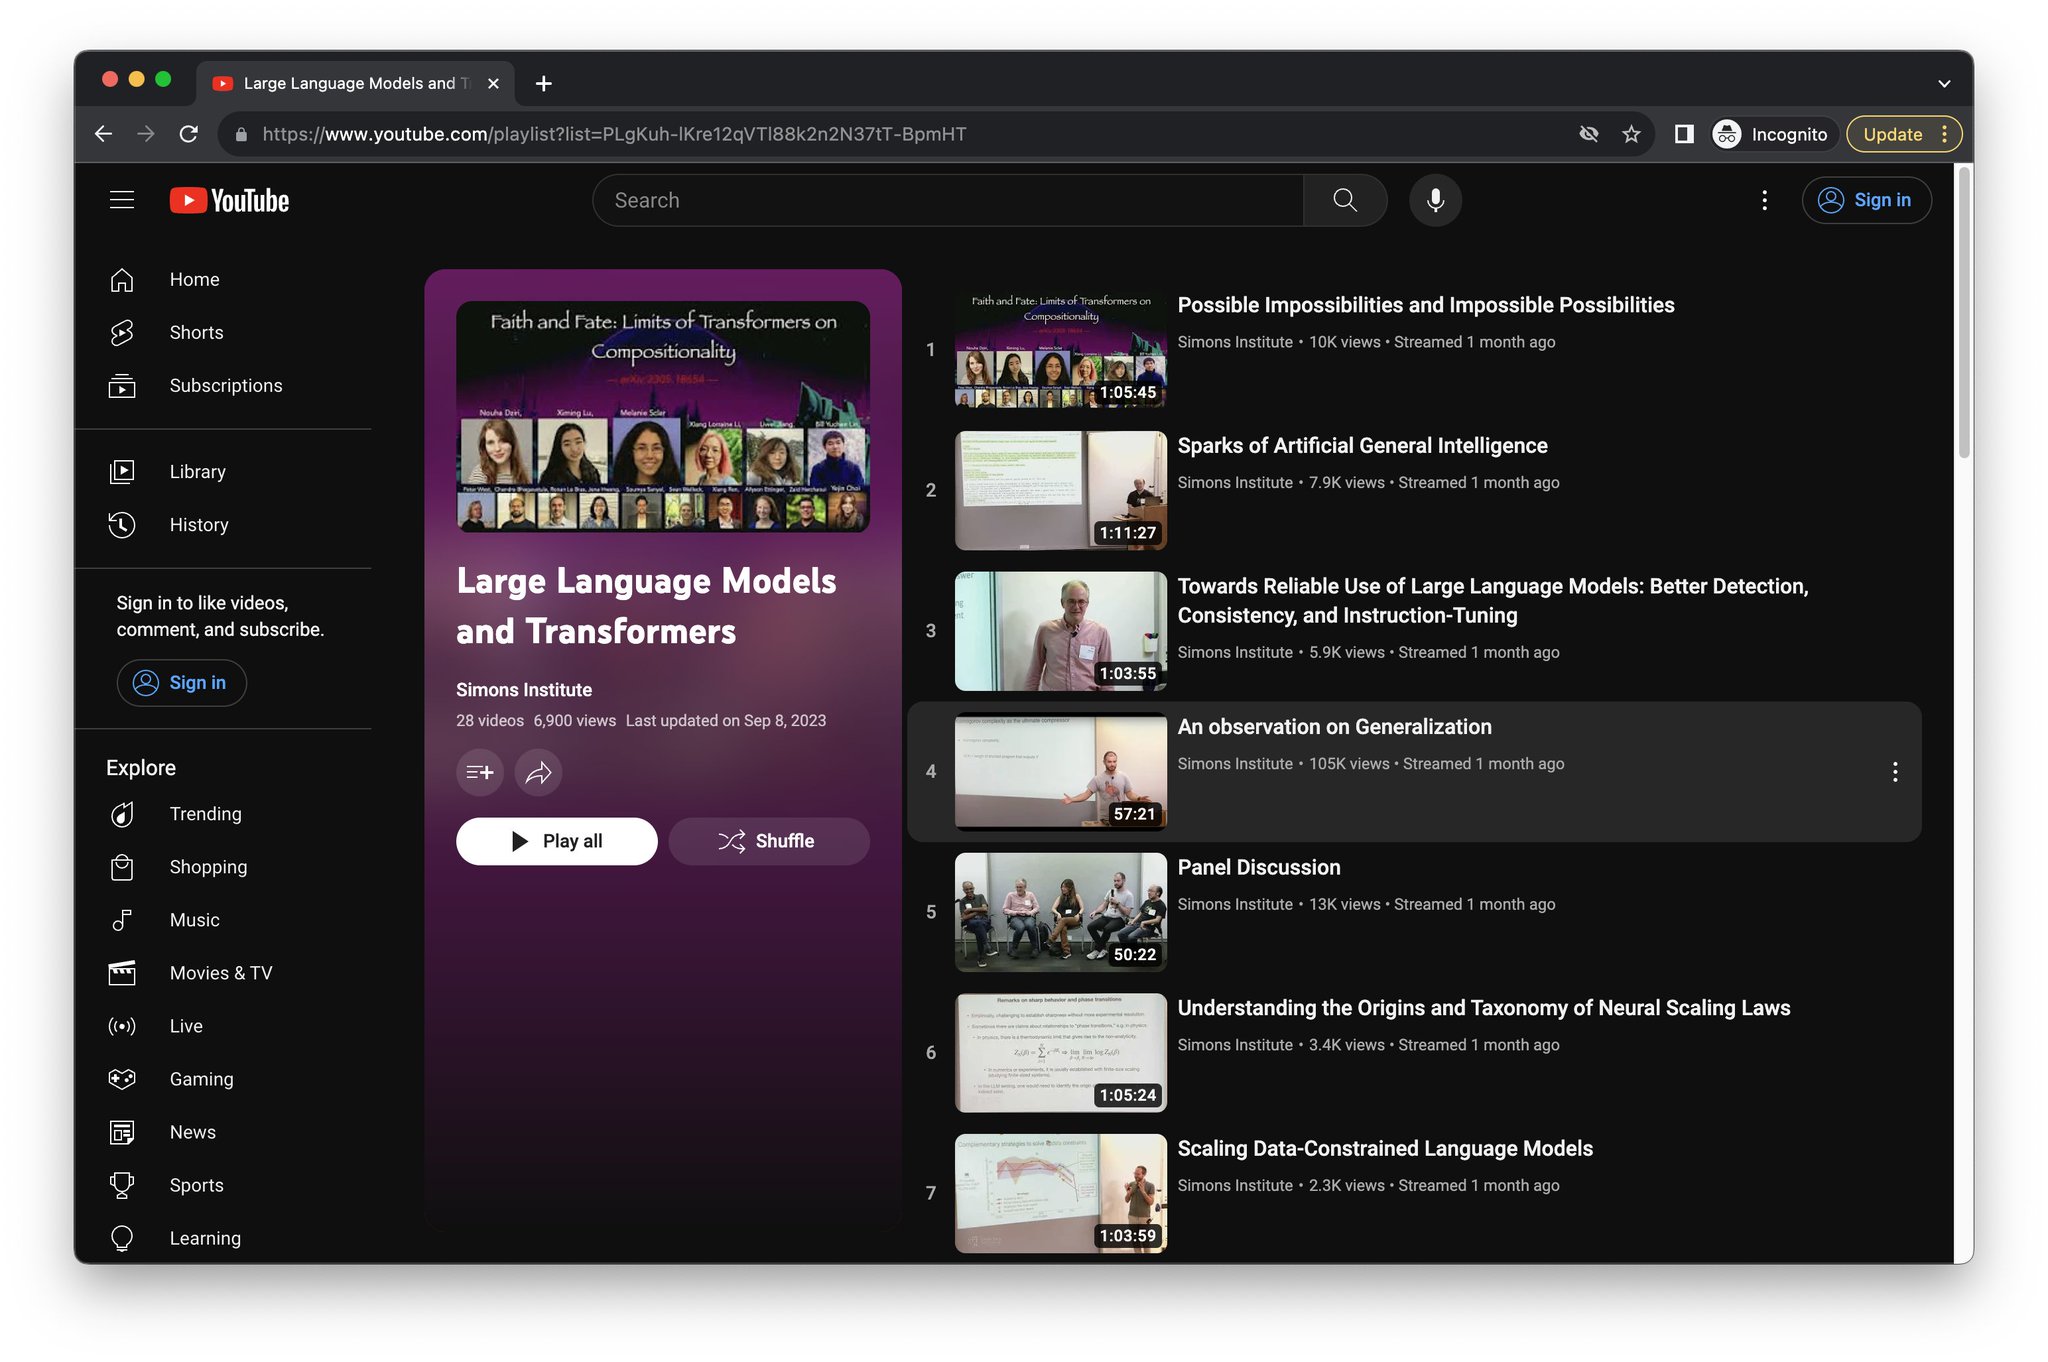Activate voice search microphone icon
Viewport: 2048px width, 1362px height.
1435,200
